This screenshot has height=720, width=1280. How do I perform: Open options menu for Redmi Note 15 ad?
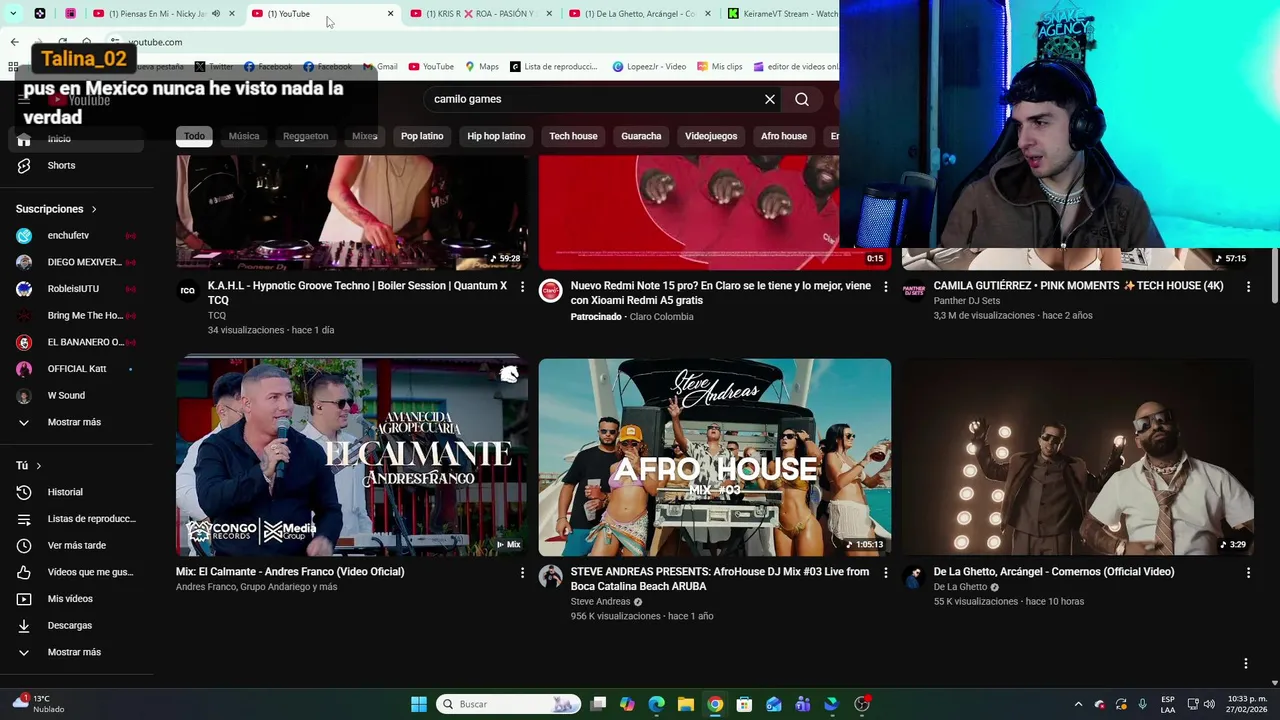click(885, 287)
